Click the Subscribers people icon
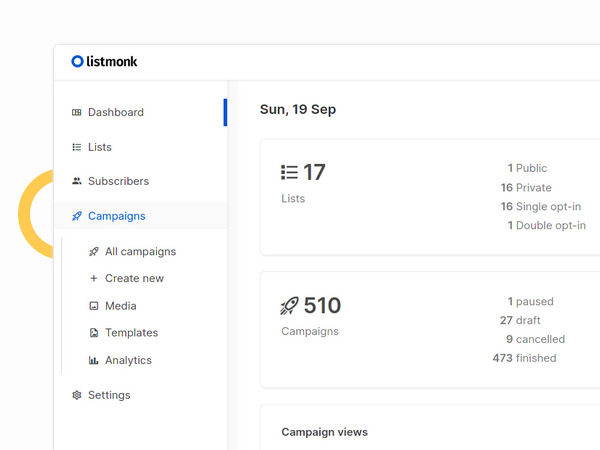The height and width of the screenshot is (450, 600). 77,182
